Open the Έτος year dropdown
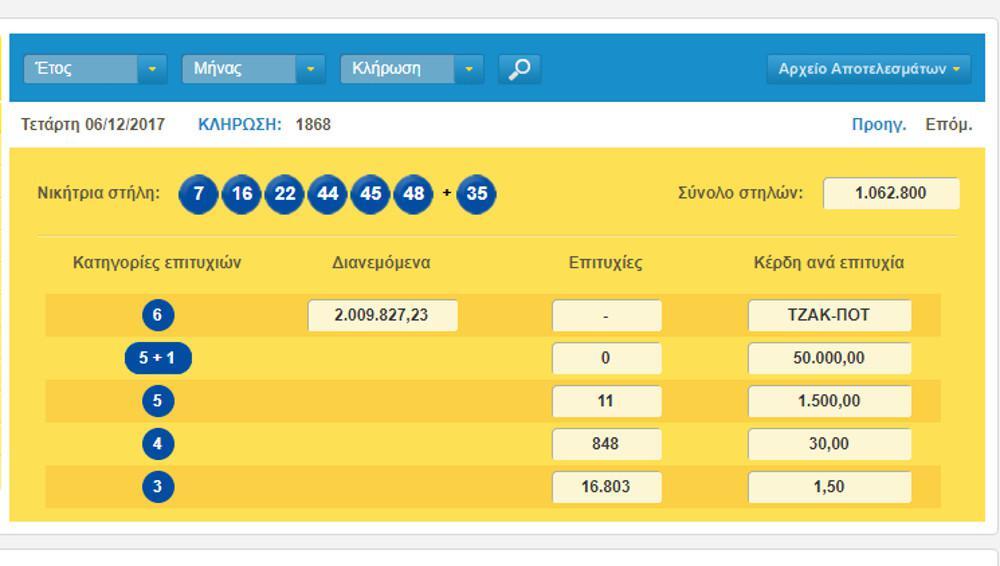The width and height of the screenshot is (1000, 566). (x=94, y=69)
